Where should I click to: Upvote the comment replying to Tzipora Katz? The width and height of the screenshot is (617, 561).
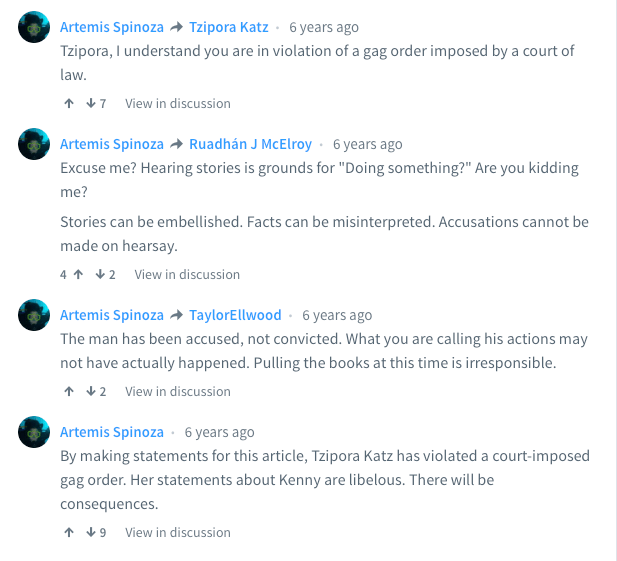(69, 103)
